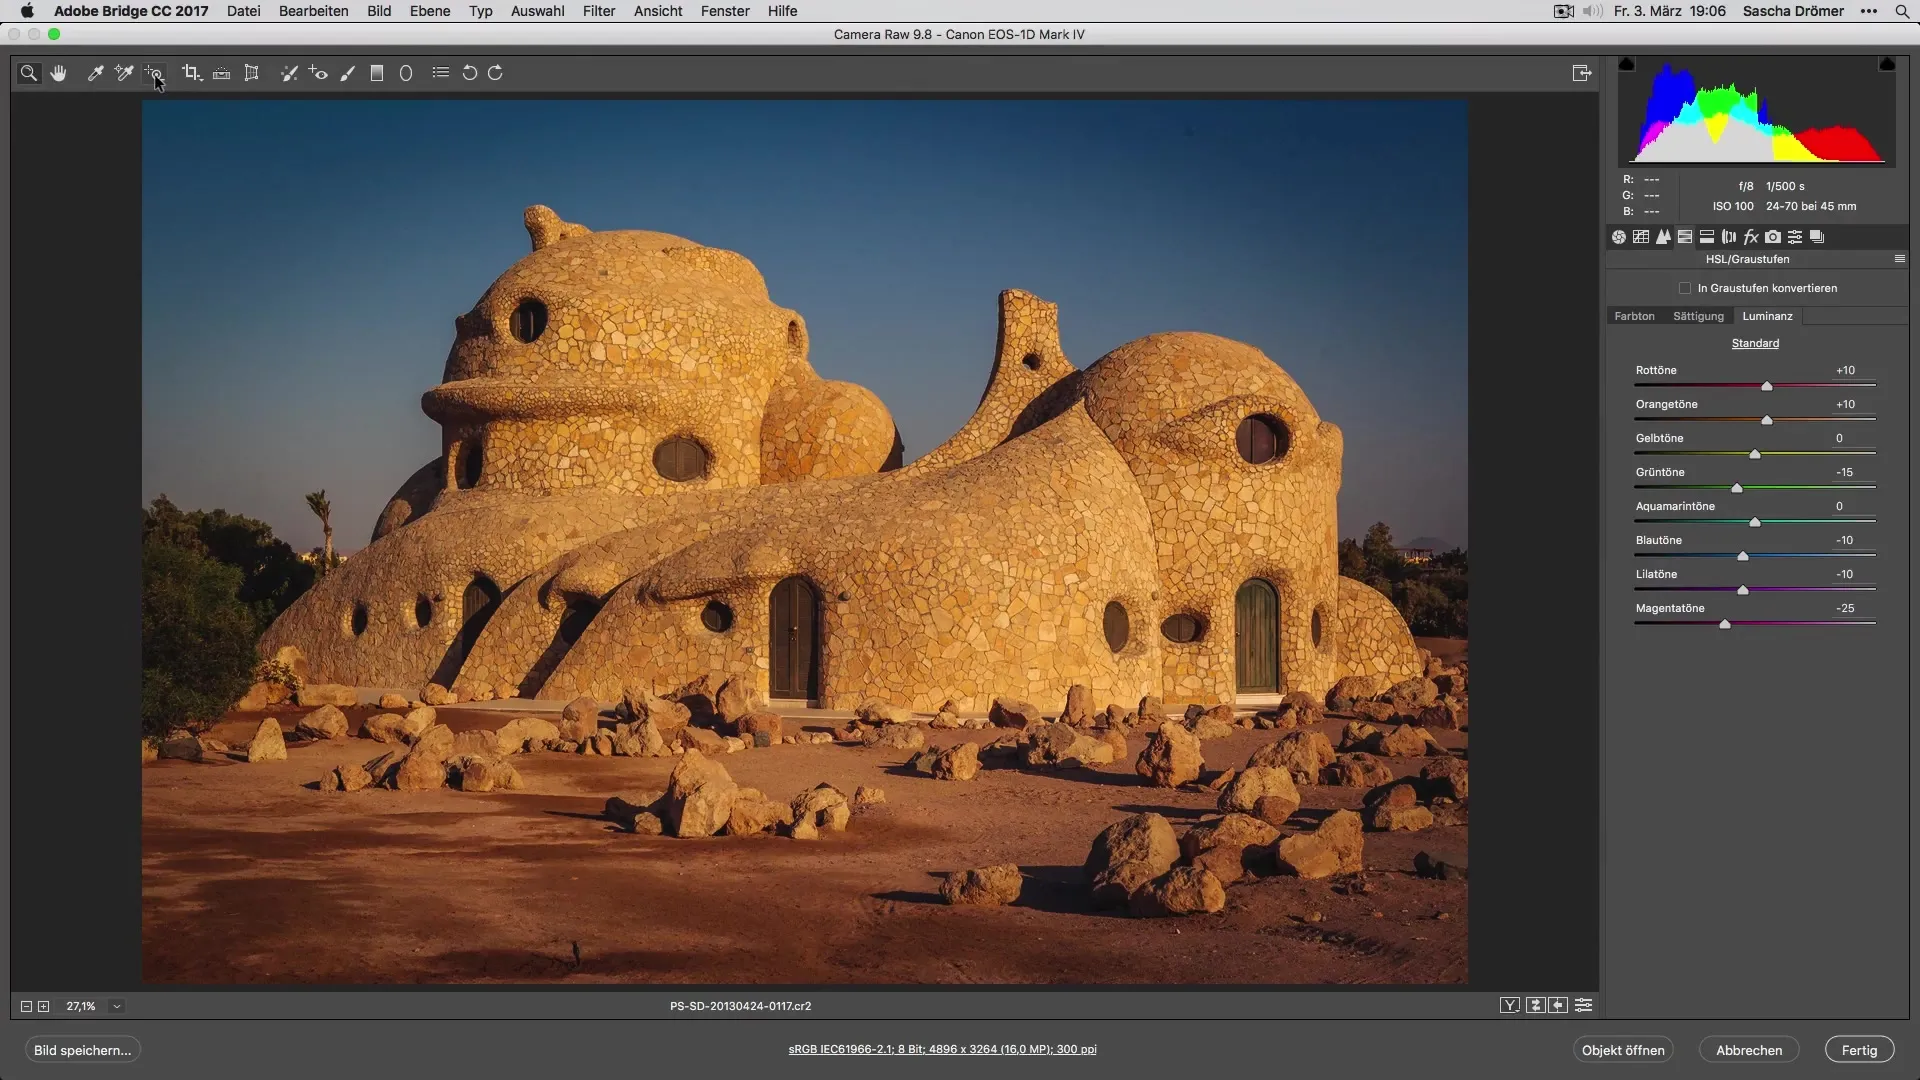
Task: Open the Camera Calibration panel
Action: [x=1773, y=237]
